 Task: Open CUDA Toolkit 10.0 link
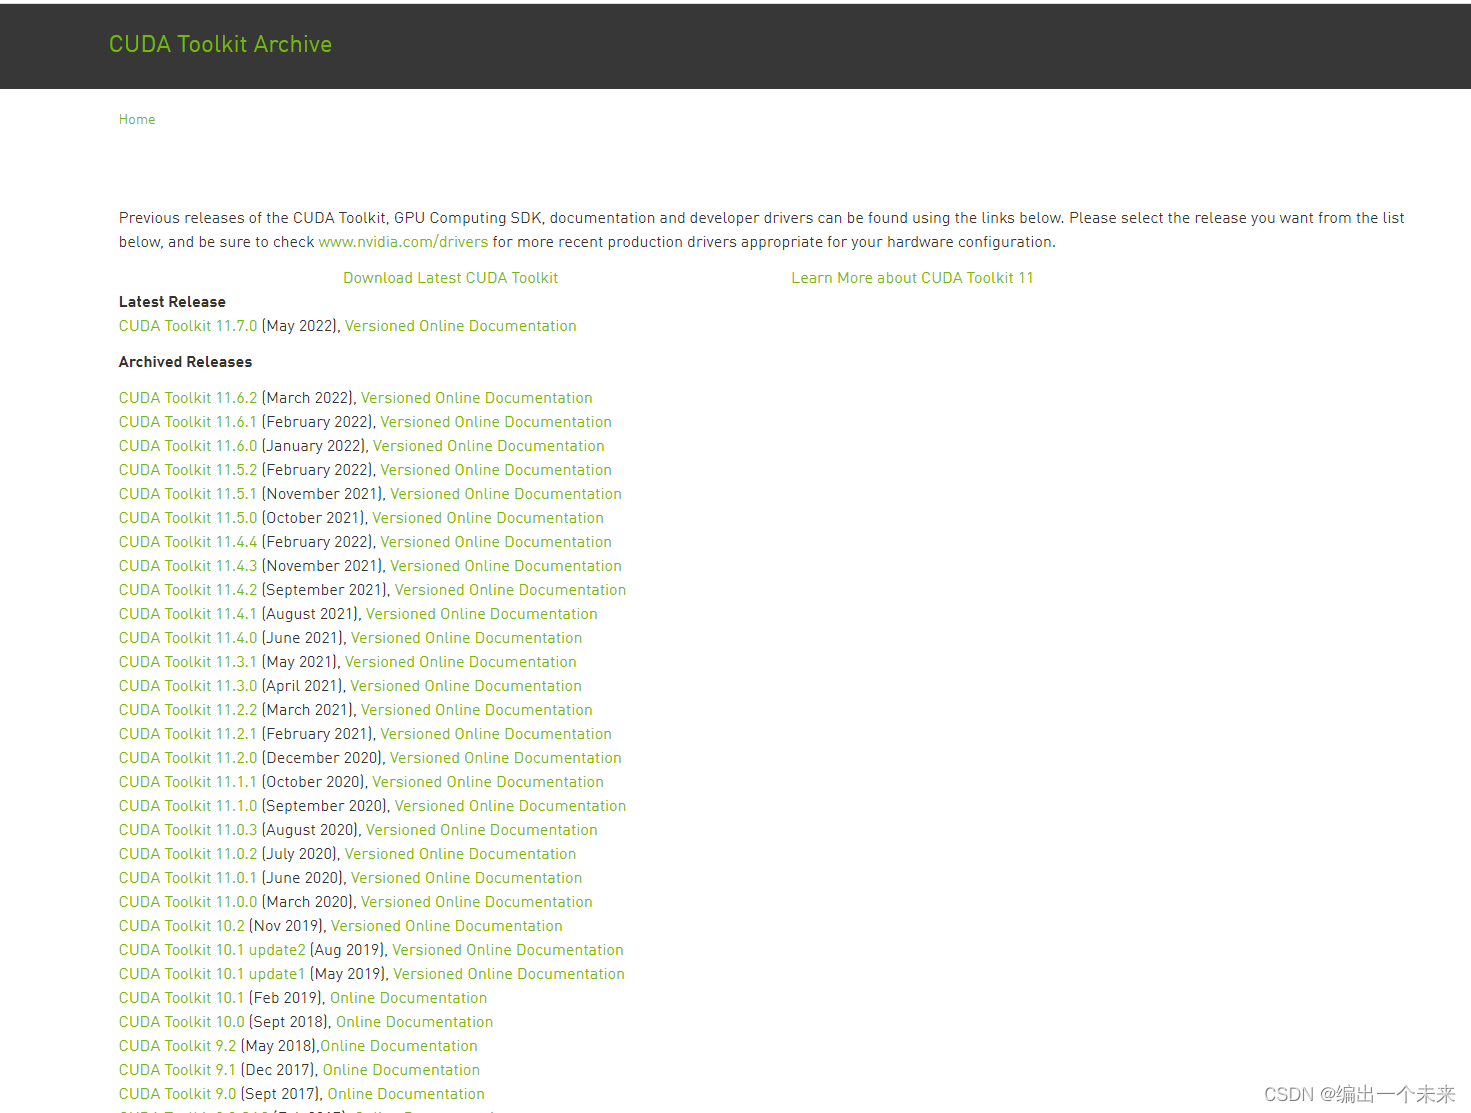(x=182, y=1022)
